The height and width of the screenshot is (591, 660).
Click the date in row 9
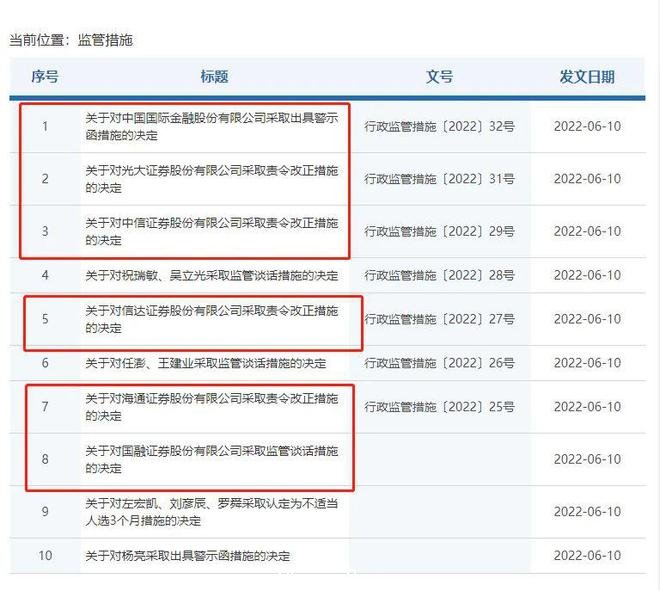point(588,512)
